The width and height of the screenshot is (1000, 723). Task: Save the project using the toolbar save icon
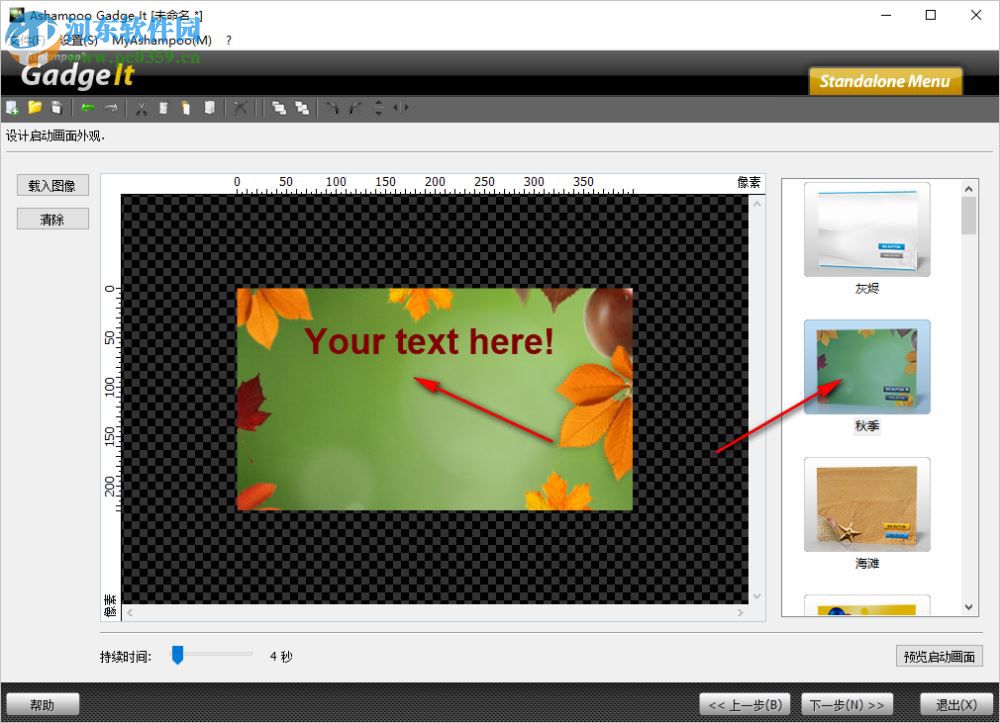point(57,108)
